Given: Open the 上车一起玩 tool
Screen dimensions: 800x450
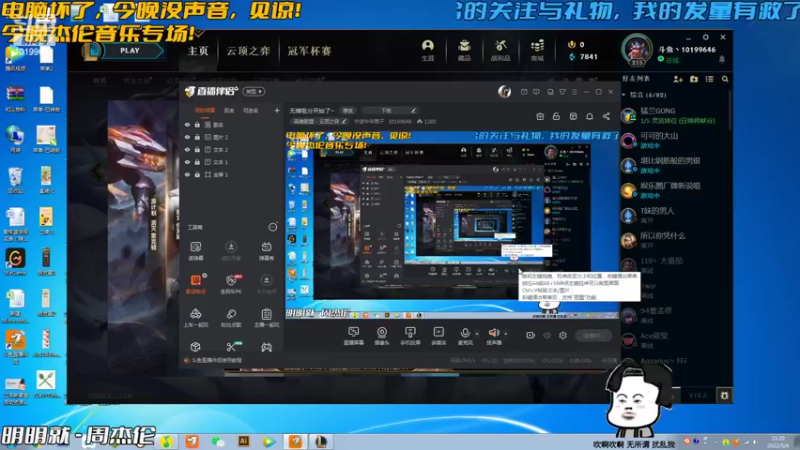Looking at the screenshot, I should (x=195, y=317).
